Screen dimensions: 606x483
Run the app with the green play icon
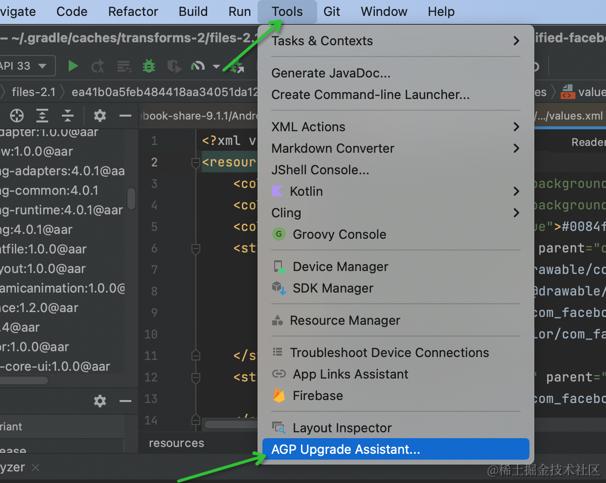(x=73, y=66)
